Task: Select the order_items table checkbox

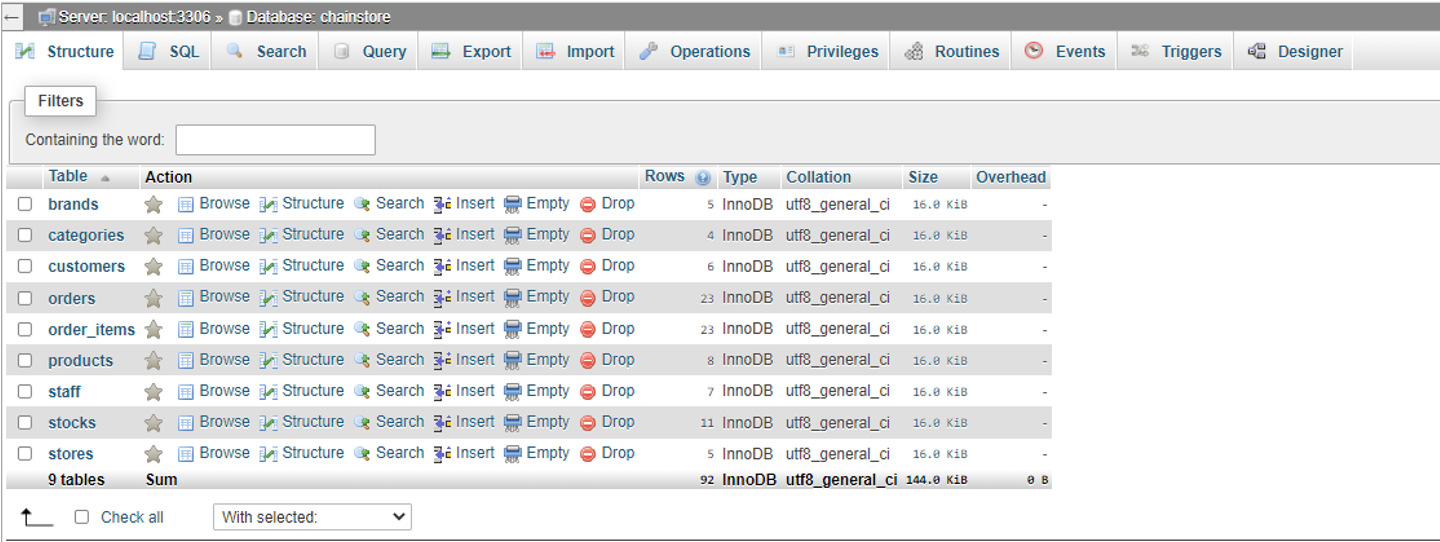Action: (25, 329)
